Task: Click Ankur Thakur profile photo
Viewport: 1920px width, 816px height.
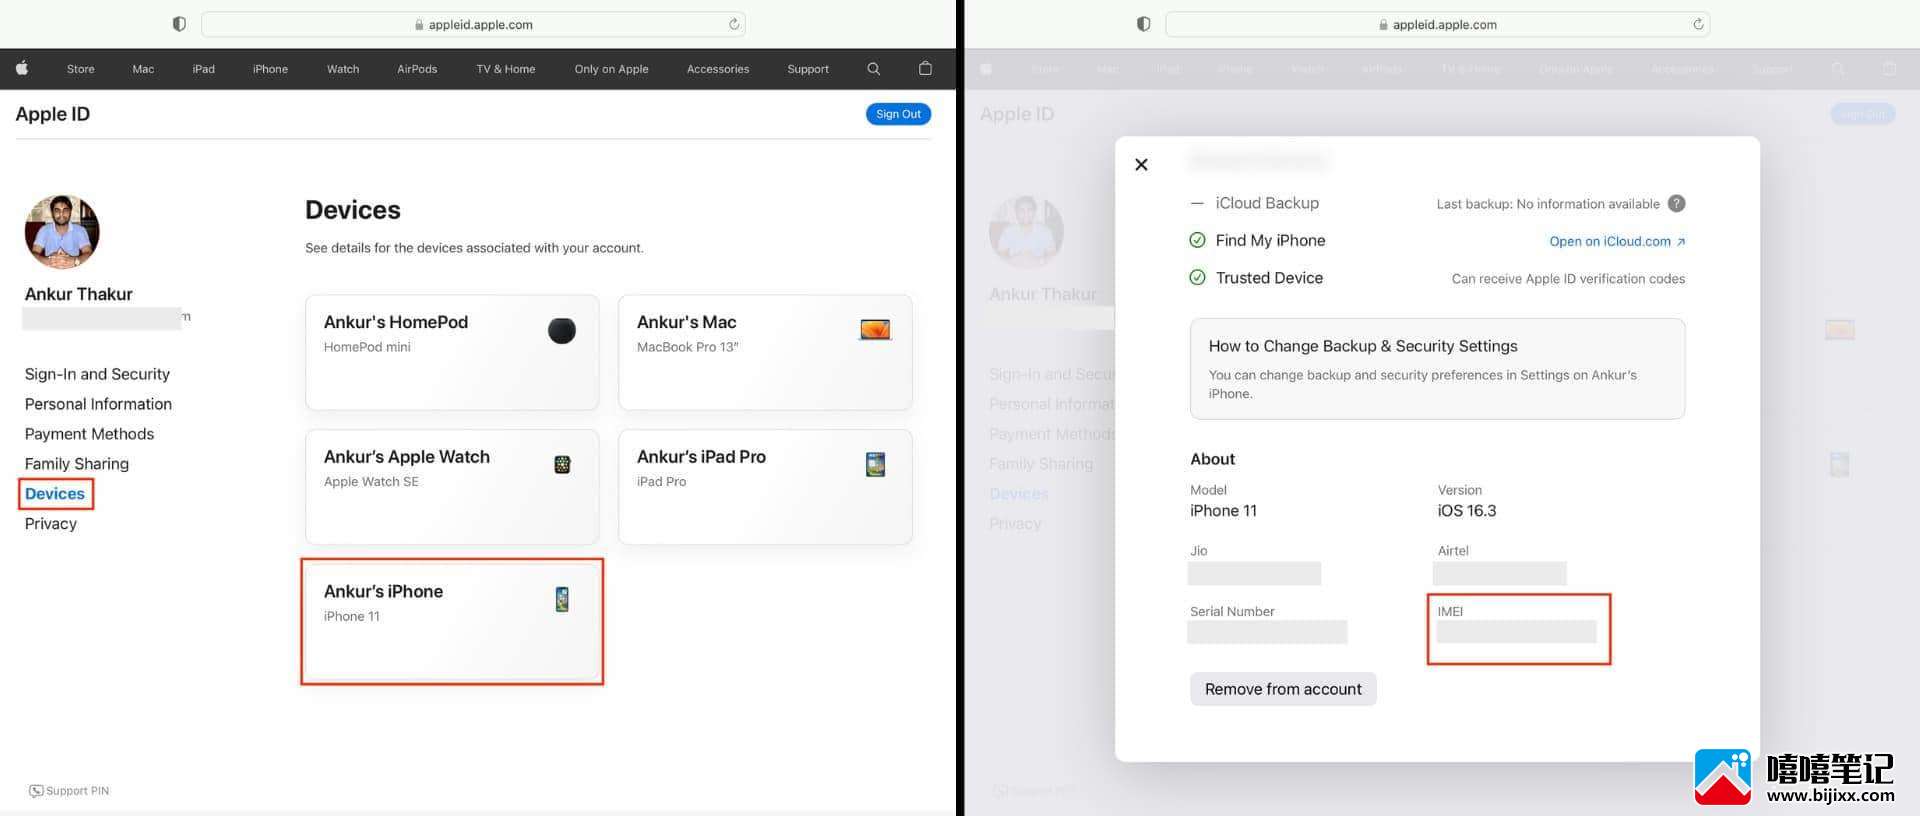Action: [x=62, y=232]
